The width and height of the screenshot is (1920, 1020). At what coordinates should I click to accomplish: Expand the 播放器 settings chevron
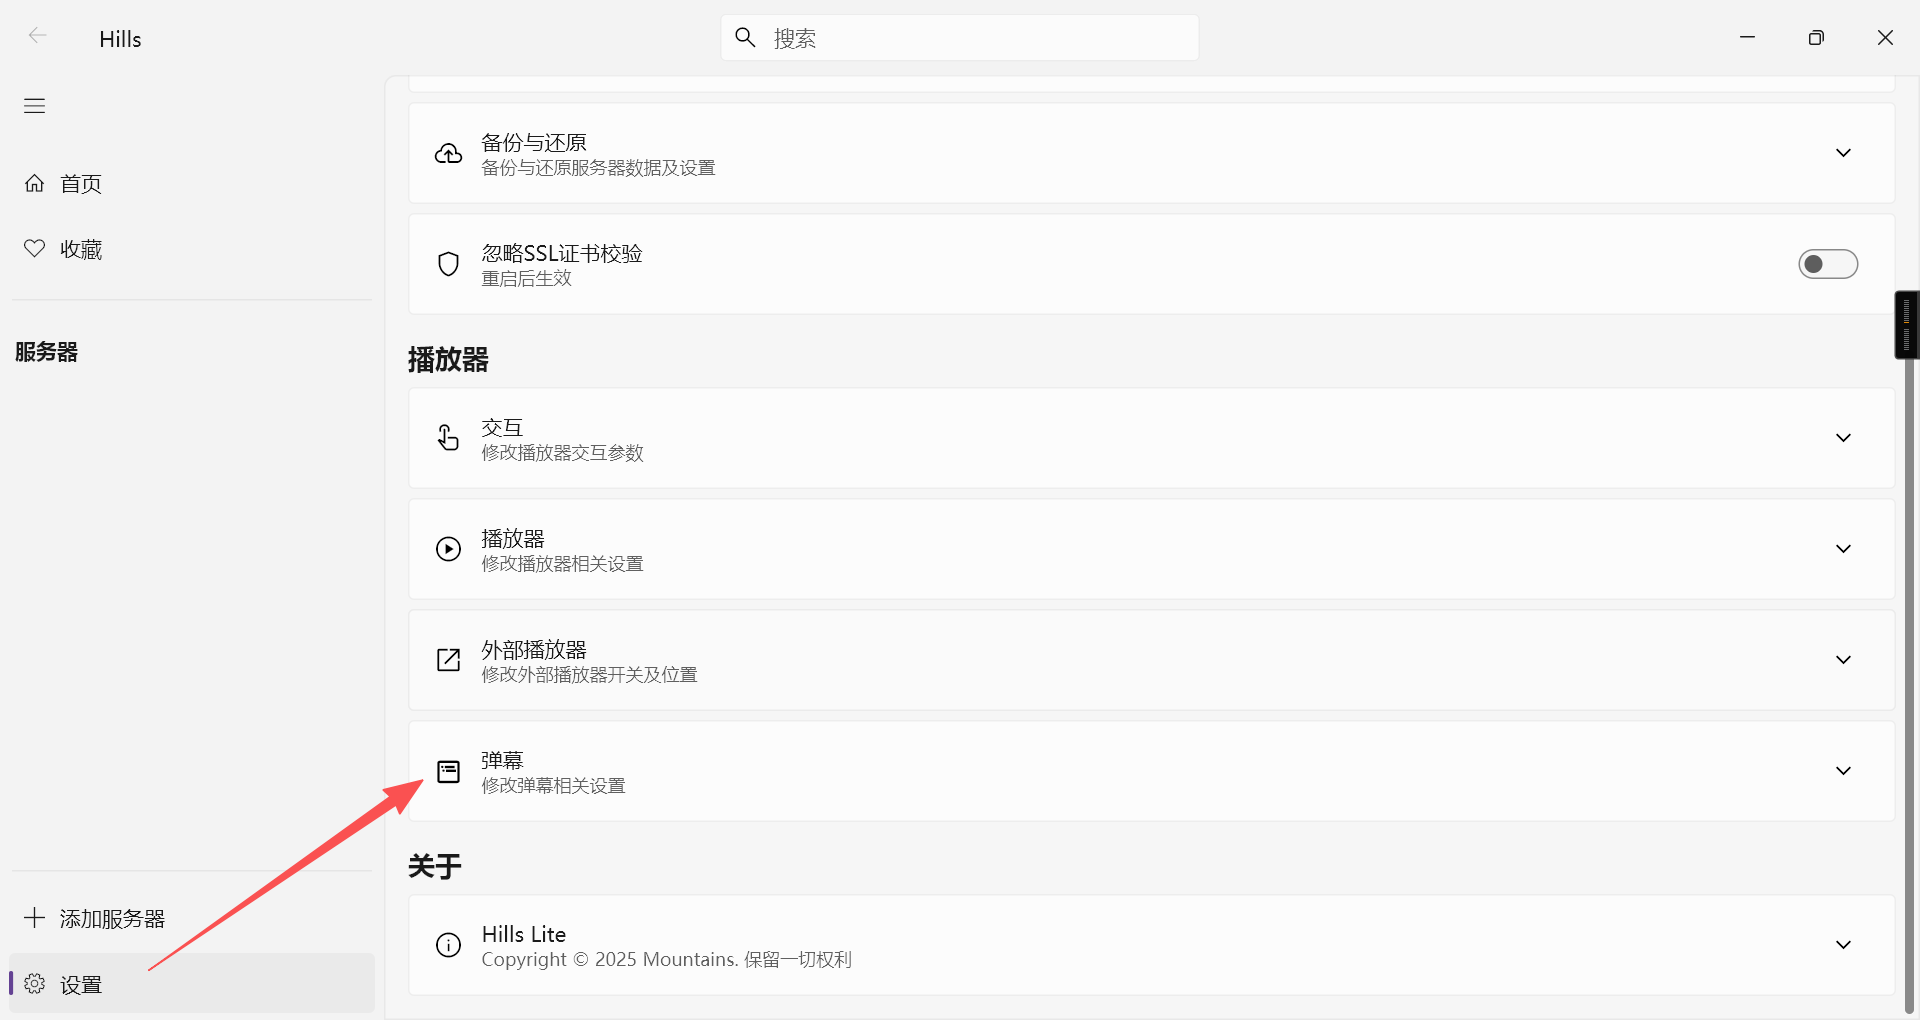(x=1843, y=549)
